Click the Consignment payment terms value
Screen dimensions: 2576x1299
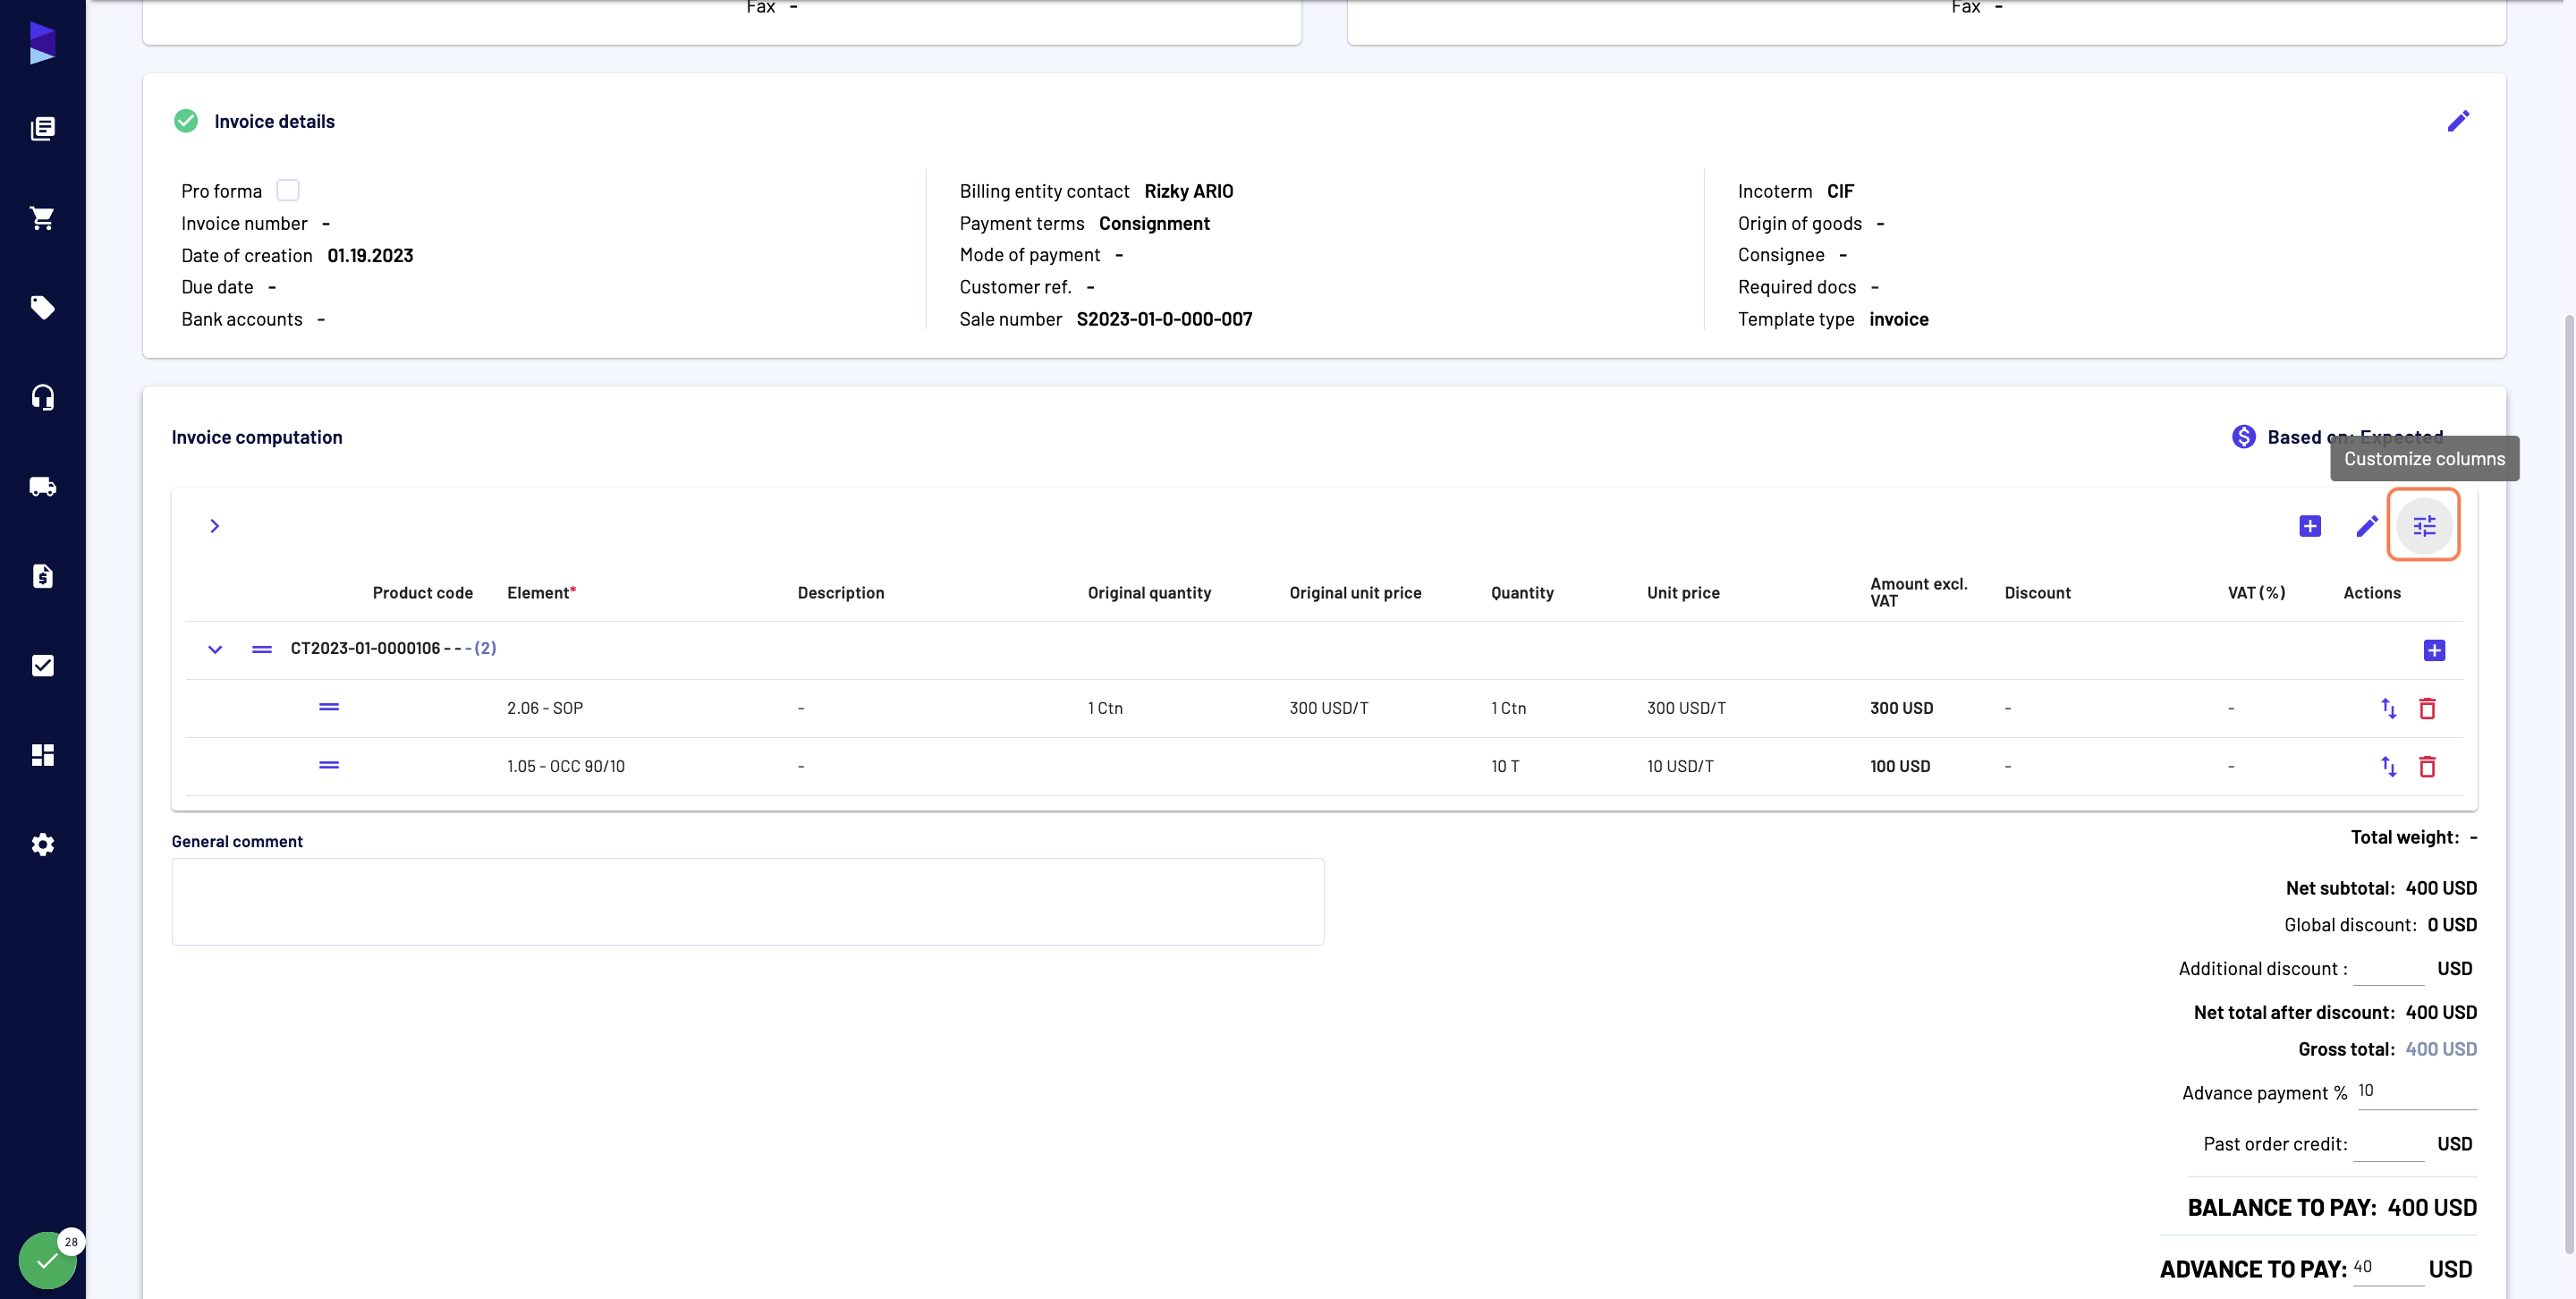coord(1154,223)
